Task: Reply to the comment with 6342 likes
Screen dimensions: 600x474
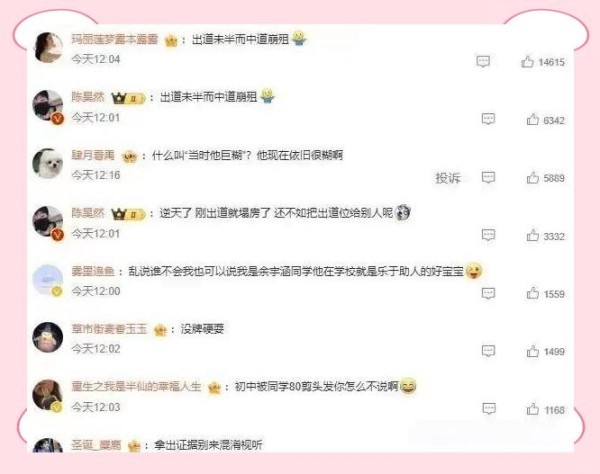Action: click(x=488, y=119)
